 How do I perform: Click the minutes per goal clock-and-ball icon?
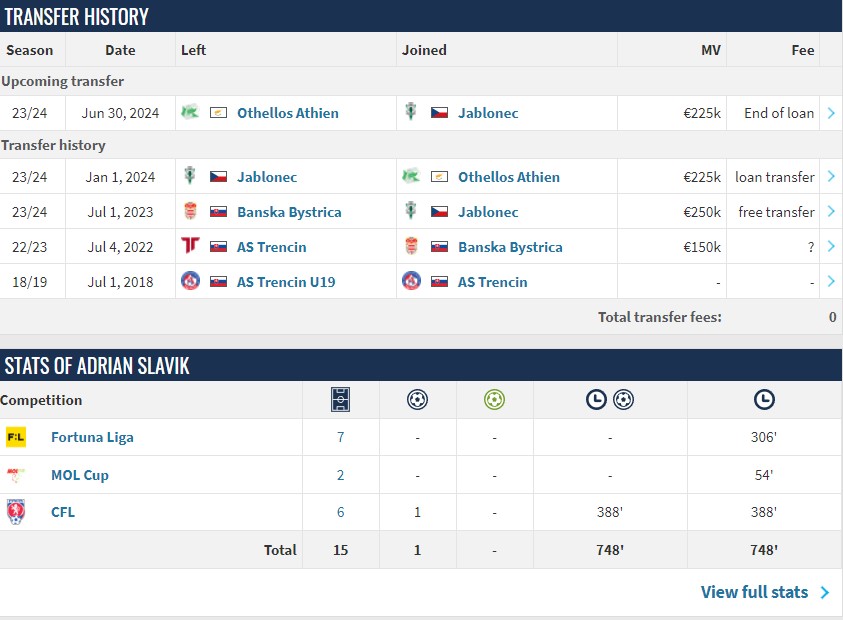tap(610, 400)
